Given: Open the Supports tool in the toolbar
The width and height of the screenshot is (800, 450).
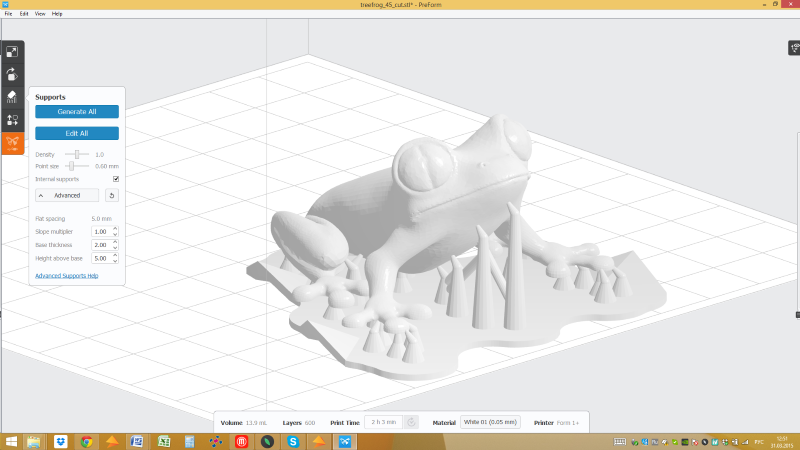Looking at the screenshot, I should 12,97.
